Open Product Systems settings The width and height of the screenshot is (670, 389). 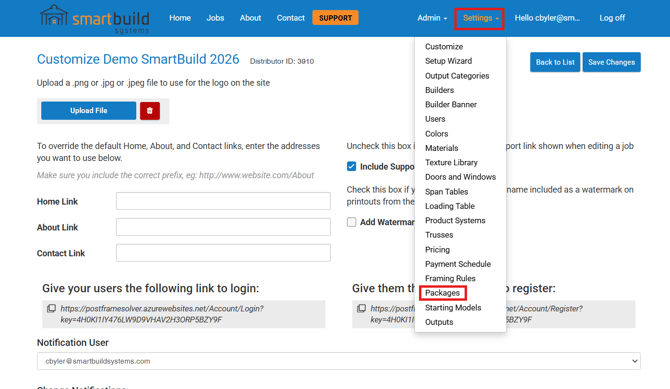click(455, 221)
